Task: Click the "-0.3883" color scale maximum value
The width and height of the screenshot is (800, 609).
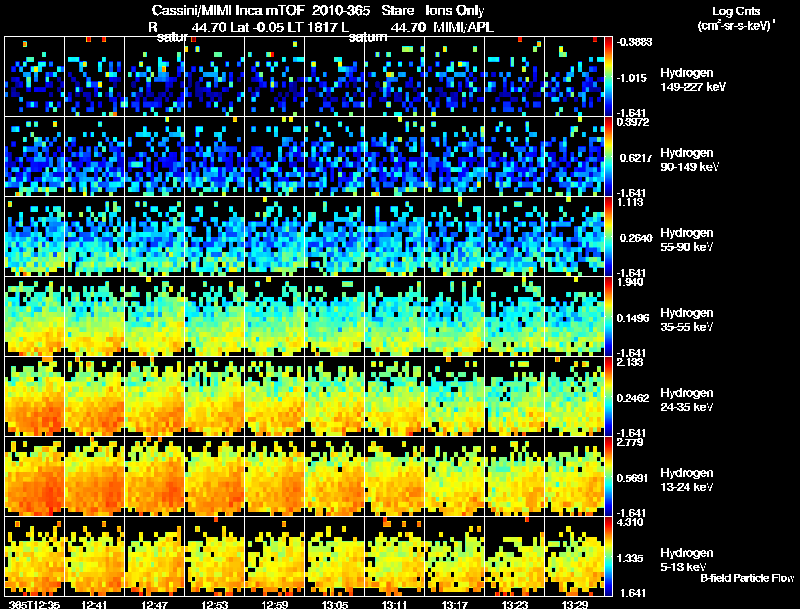Action: pos(634,42)
